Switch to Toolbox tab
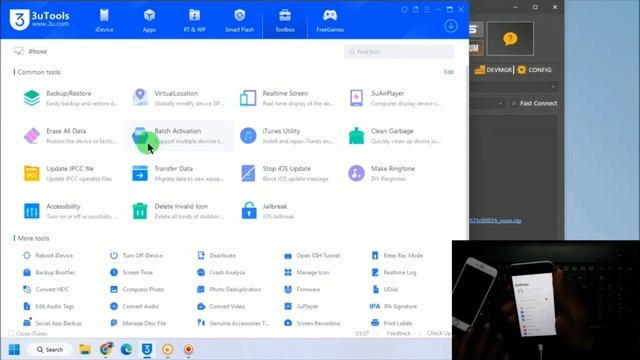Image resolution: width=640 pixels, height=360 pixels. point(285,20)
